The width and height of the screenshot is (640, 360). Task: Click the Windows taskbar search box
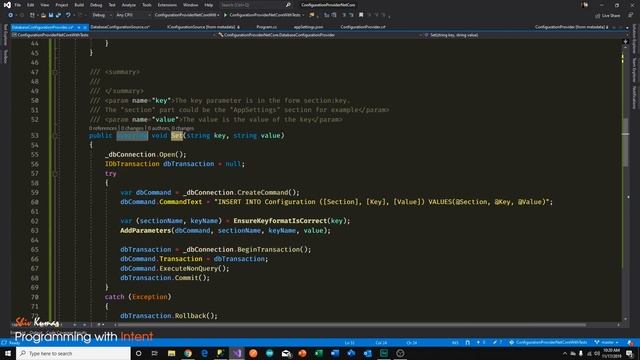point(73,353)
